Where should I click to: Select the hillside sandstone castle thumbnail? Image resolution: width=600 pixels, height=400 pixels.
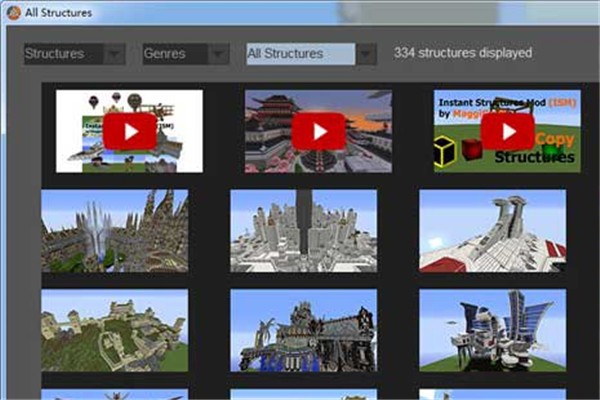point(115,330)
